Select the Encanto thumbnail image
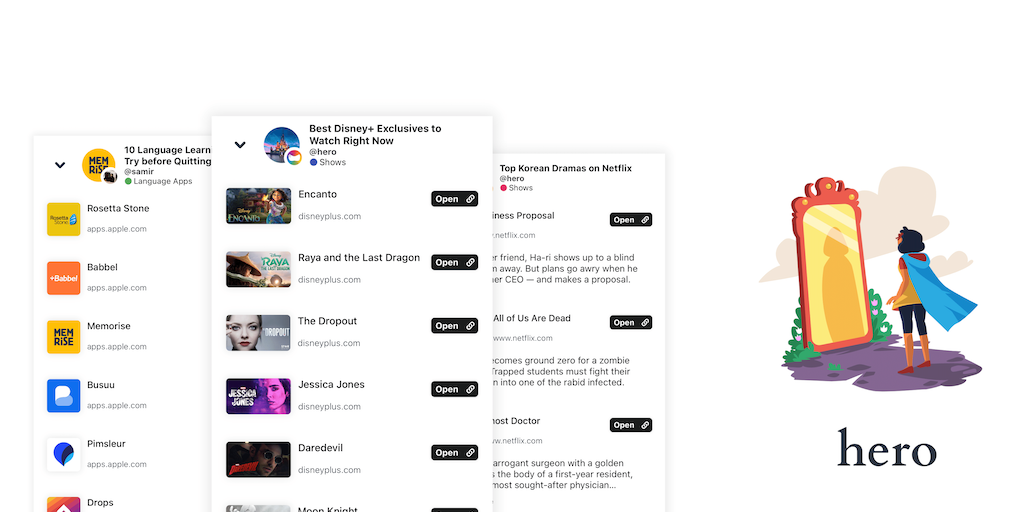This screenshot has width=1024, height=512. (x=259, y=206)
